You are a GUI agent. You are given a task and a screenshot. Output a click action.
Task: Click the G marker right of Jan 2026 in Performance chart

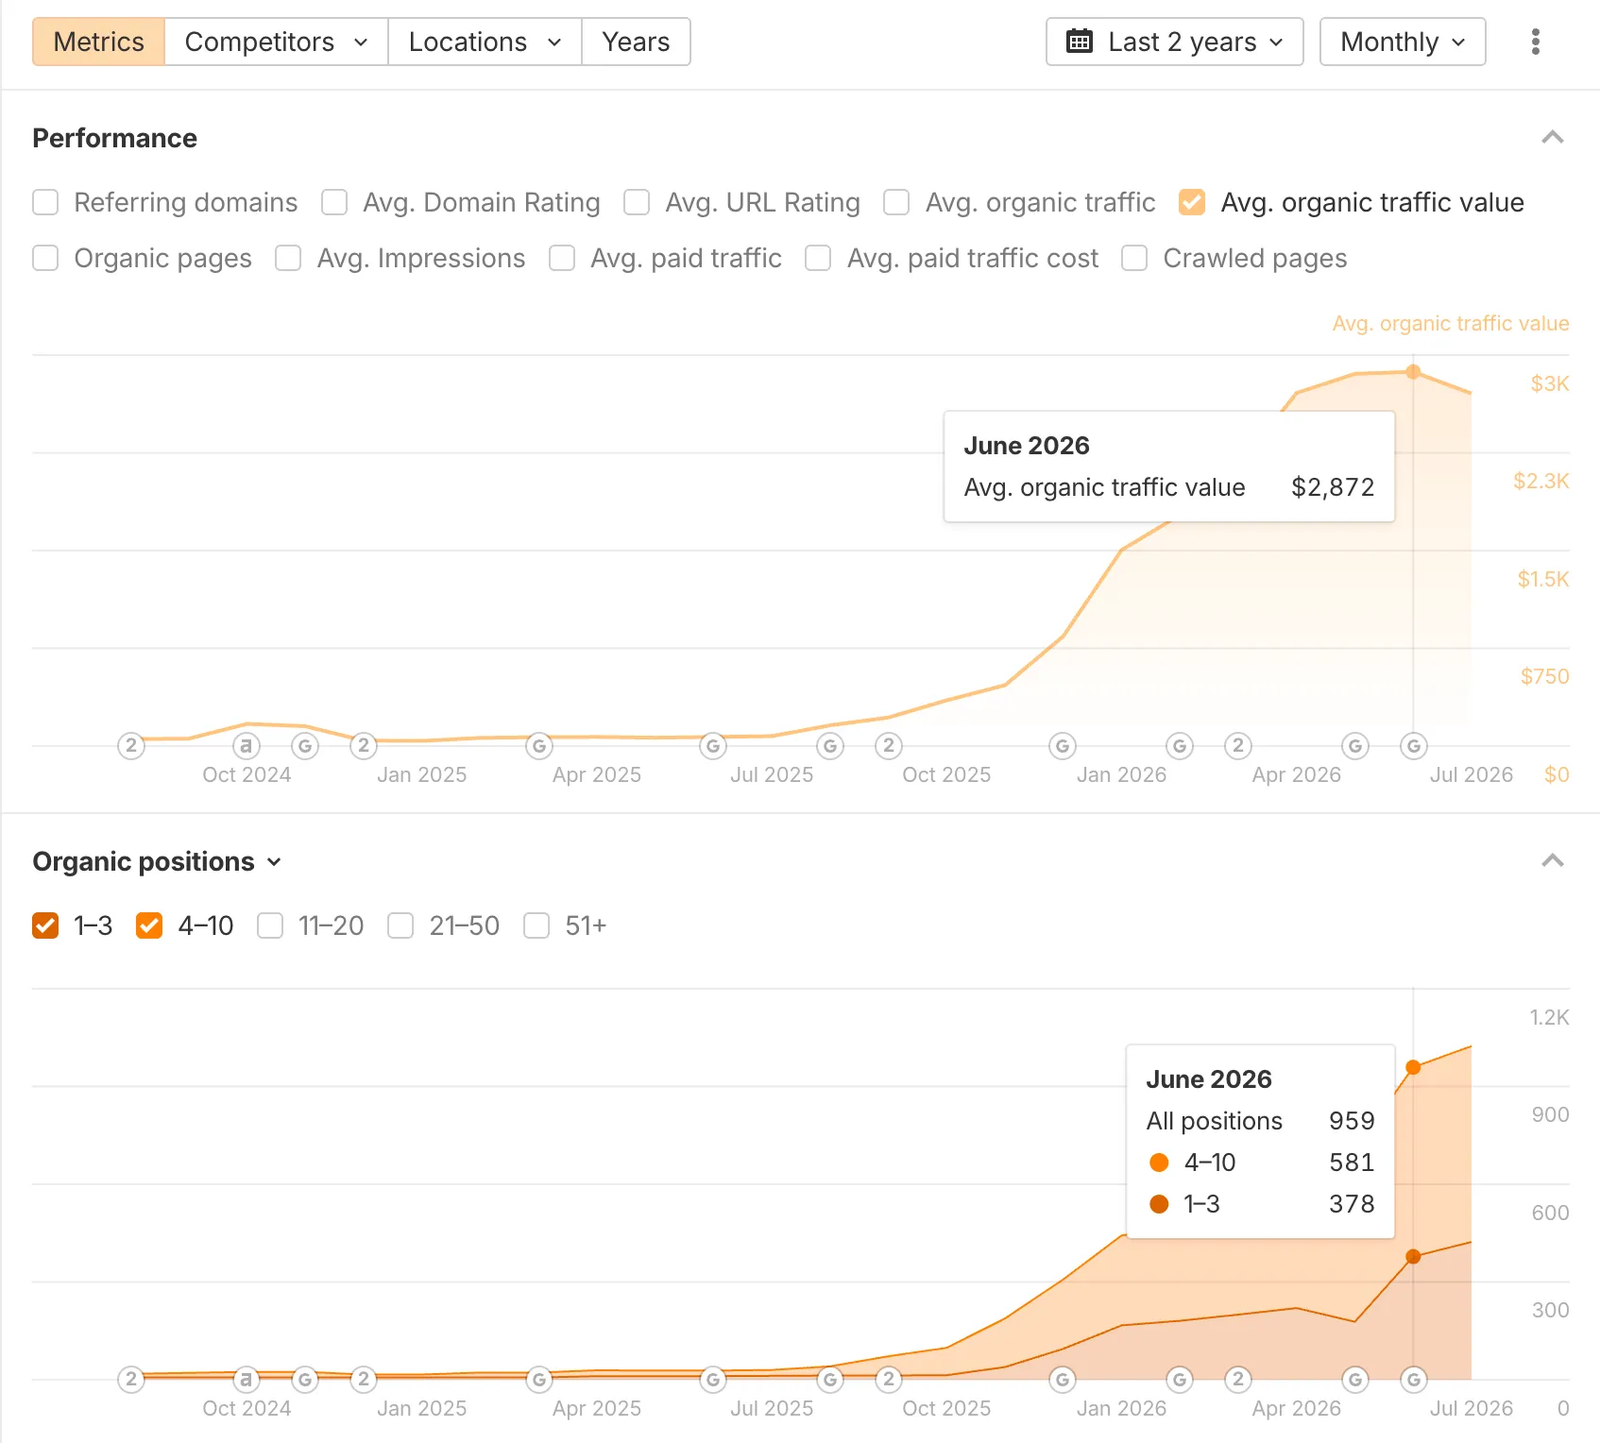[x=1180, y=746]
